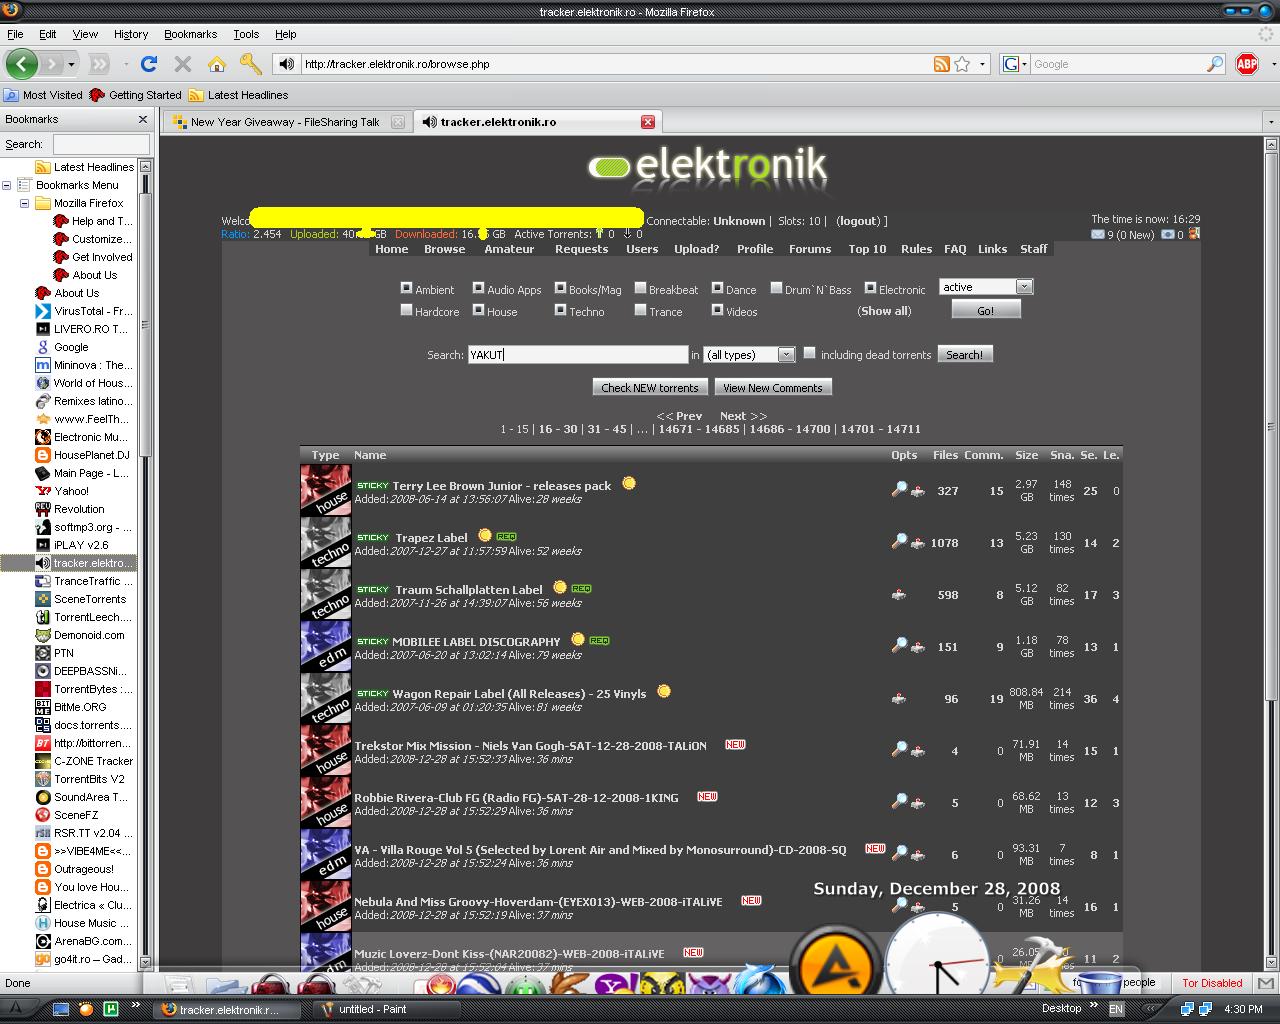Click the Tor Disabled status bar indicator

tap(1212, 983)
